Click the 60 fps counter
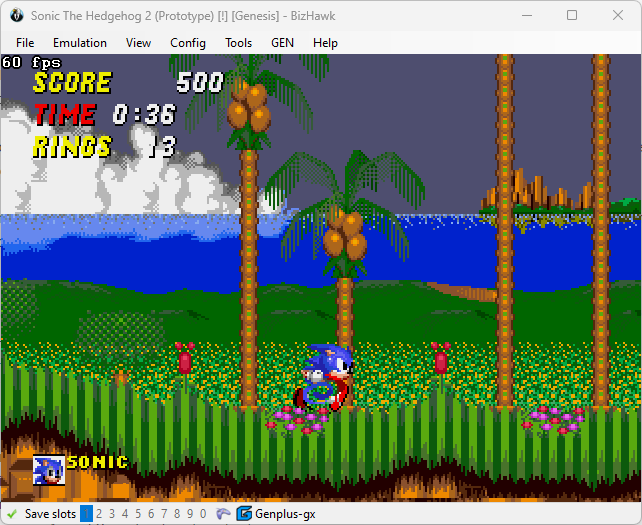 32,63
